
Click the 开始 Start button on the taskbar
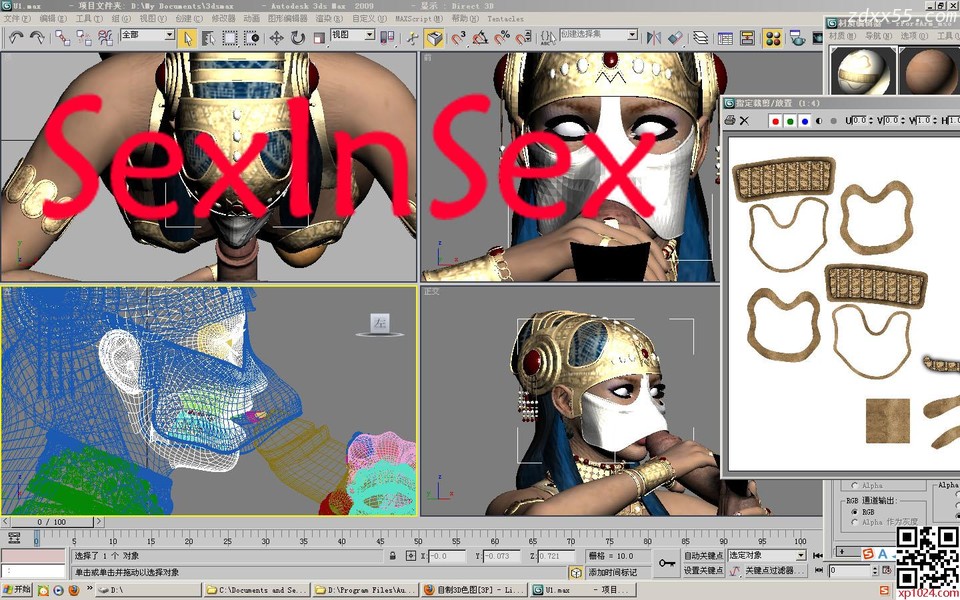pos(17,590)
